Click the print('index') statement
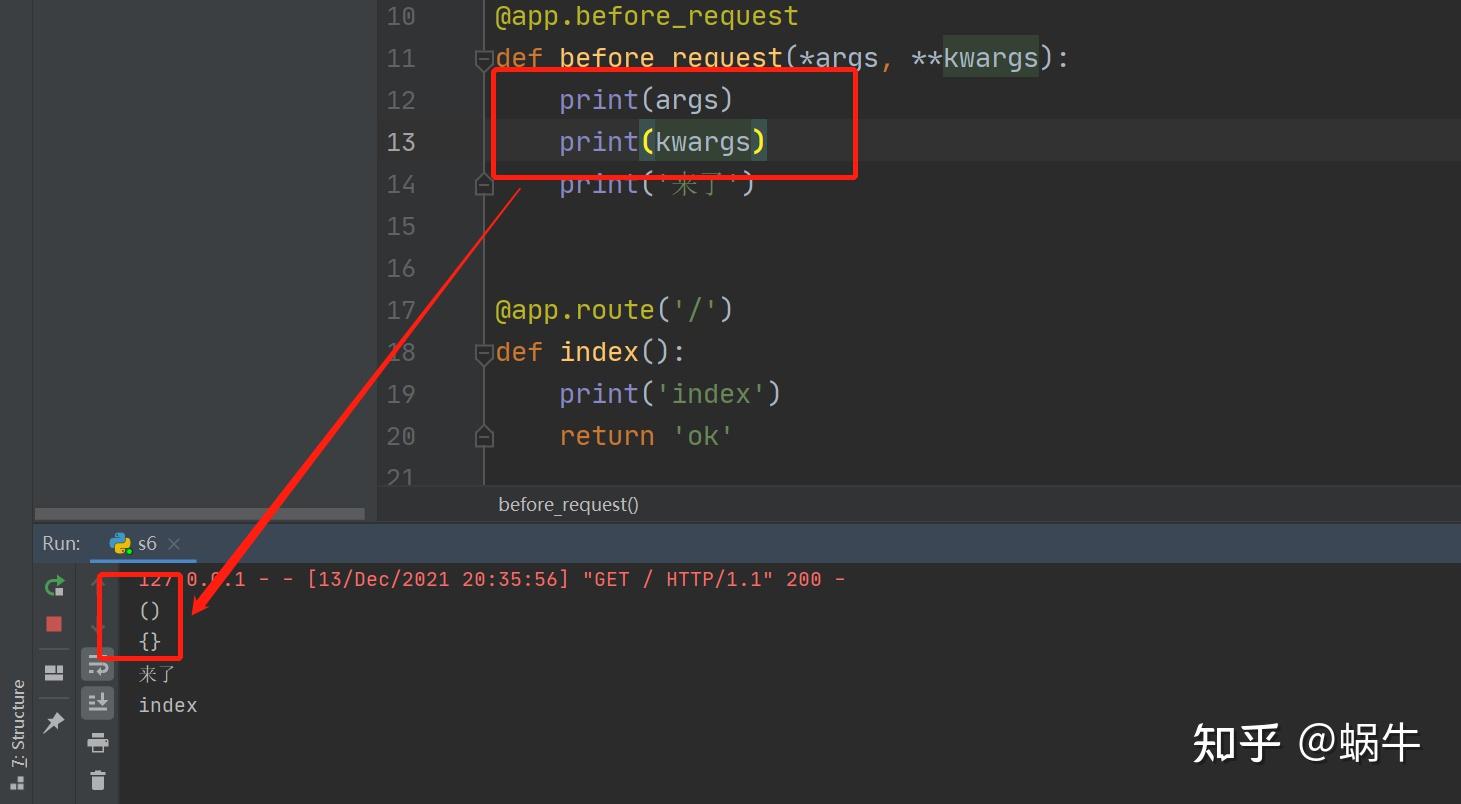 [x=670, y=394]
